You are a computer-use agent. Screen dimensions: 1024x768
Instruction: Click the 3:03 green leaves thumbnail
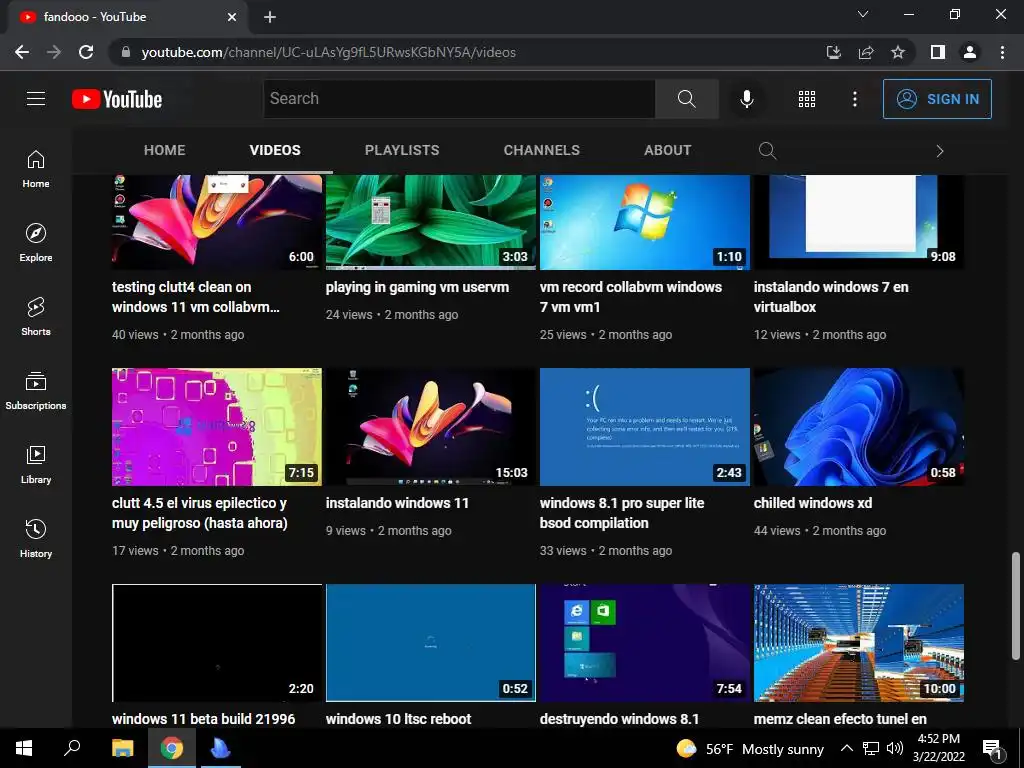(431, 222)
